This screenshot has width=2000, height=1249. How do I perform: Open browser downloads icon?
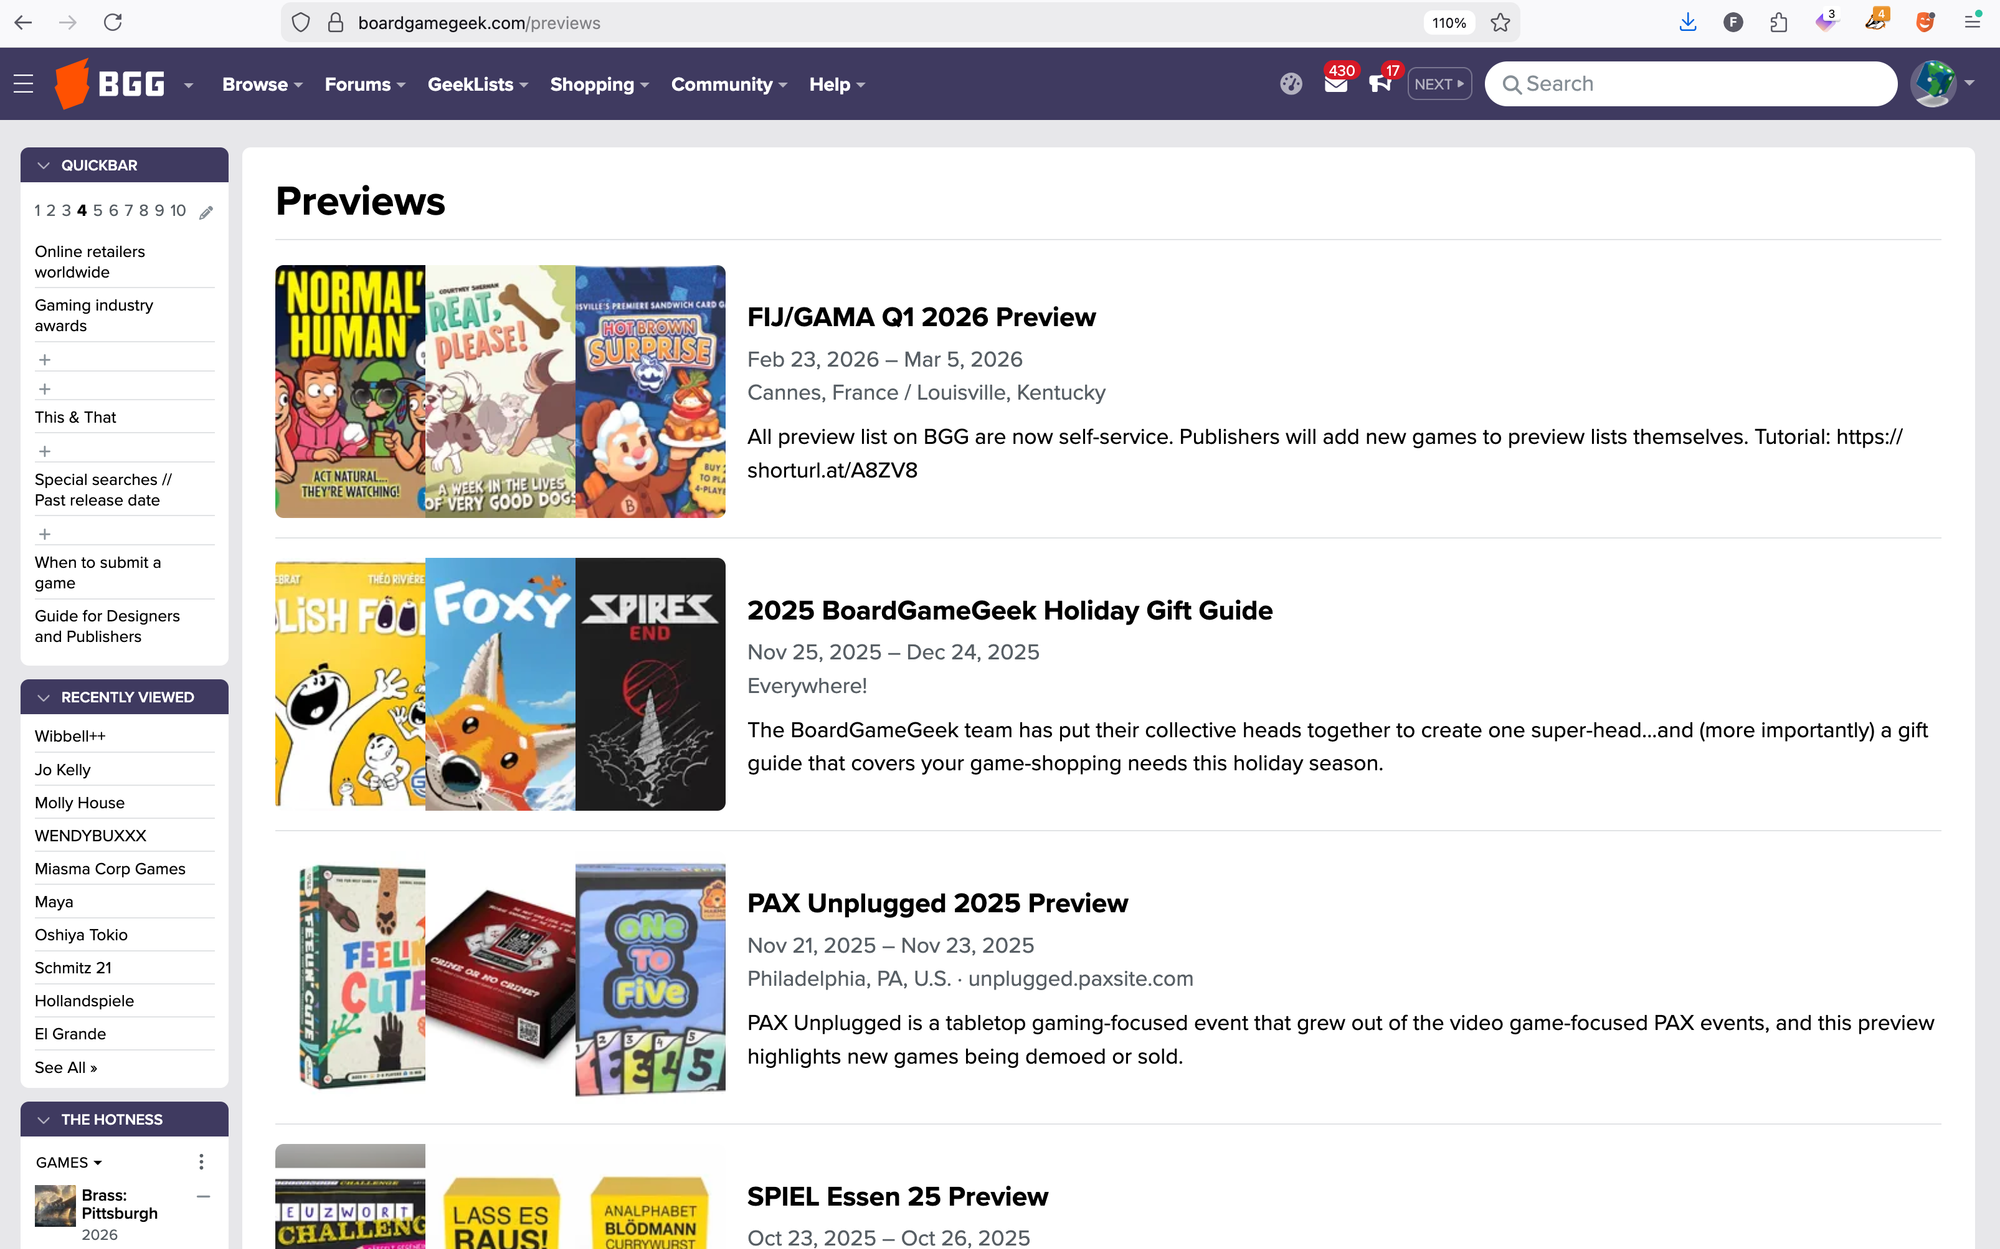pos(1688,22)
